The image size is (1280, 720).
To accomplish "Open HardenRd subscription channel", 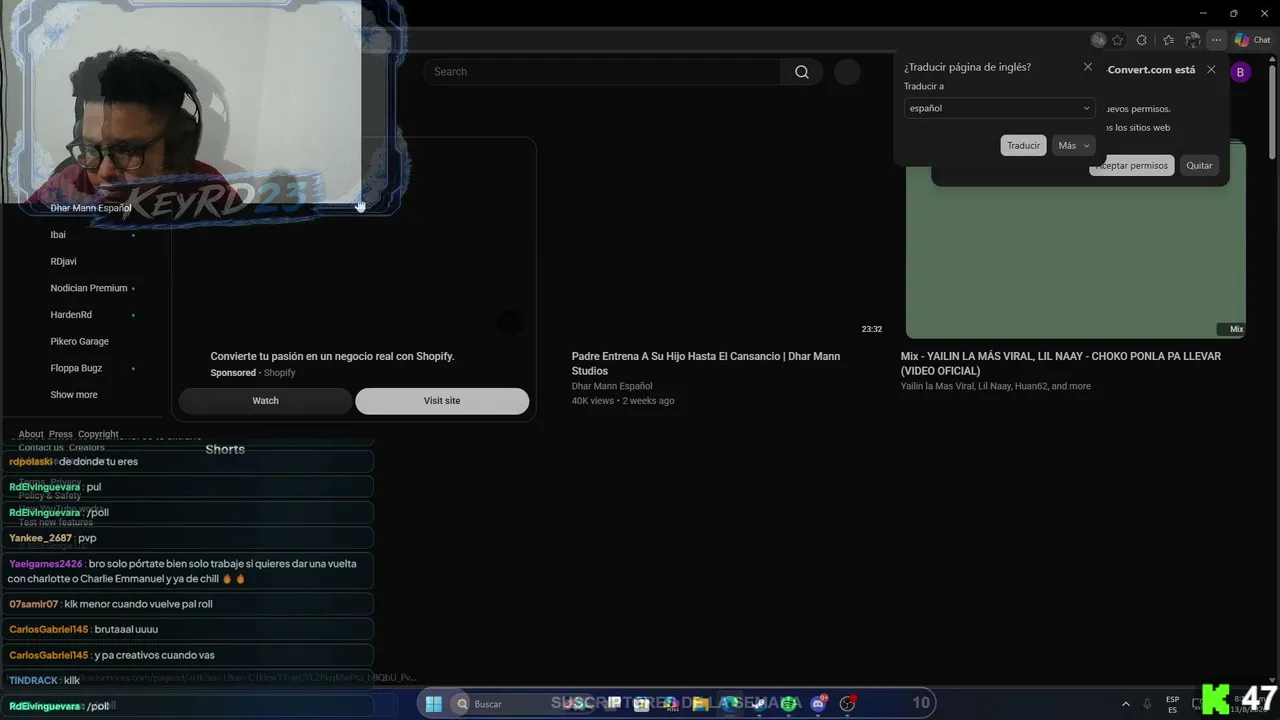I will click(71, 315).
